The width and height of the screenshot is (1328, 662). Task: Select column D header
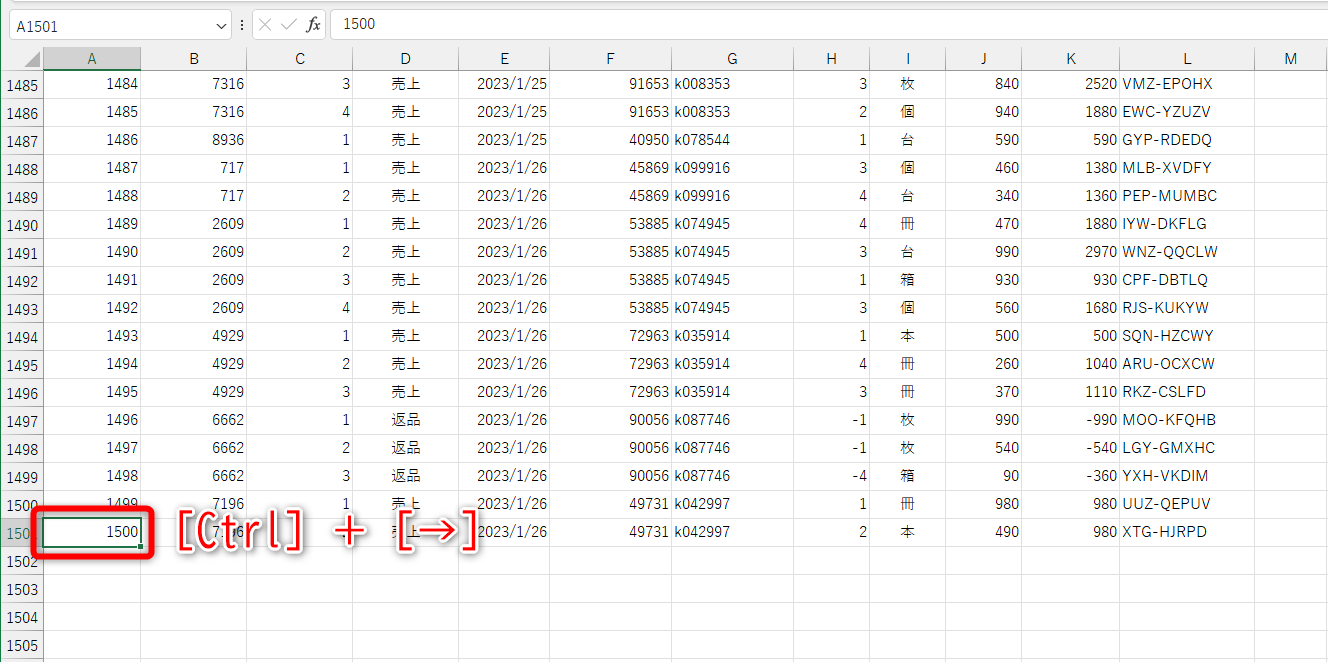[x=406, y=59]
